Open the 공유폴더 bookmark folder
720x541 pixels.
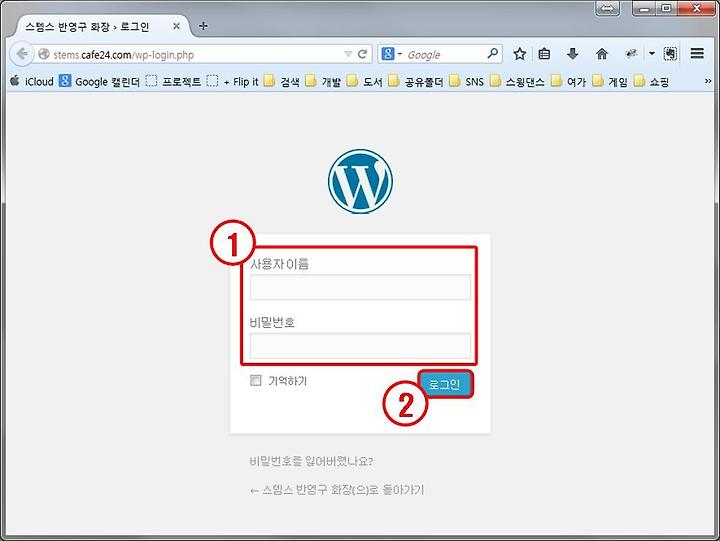click(x=416, y=82)
